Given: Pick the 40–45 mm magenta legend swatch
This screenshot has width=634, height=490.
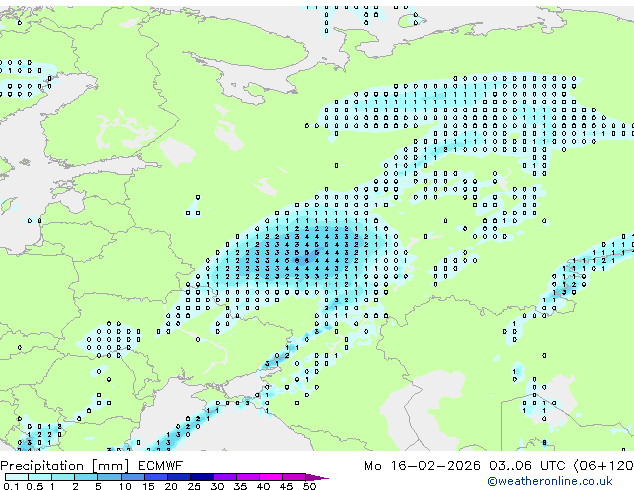Looking at the screenshot, I should coord(271,477).
